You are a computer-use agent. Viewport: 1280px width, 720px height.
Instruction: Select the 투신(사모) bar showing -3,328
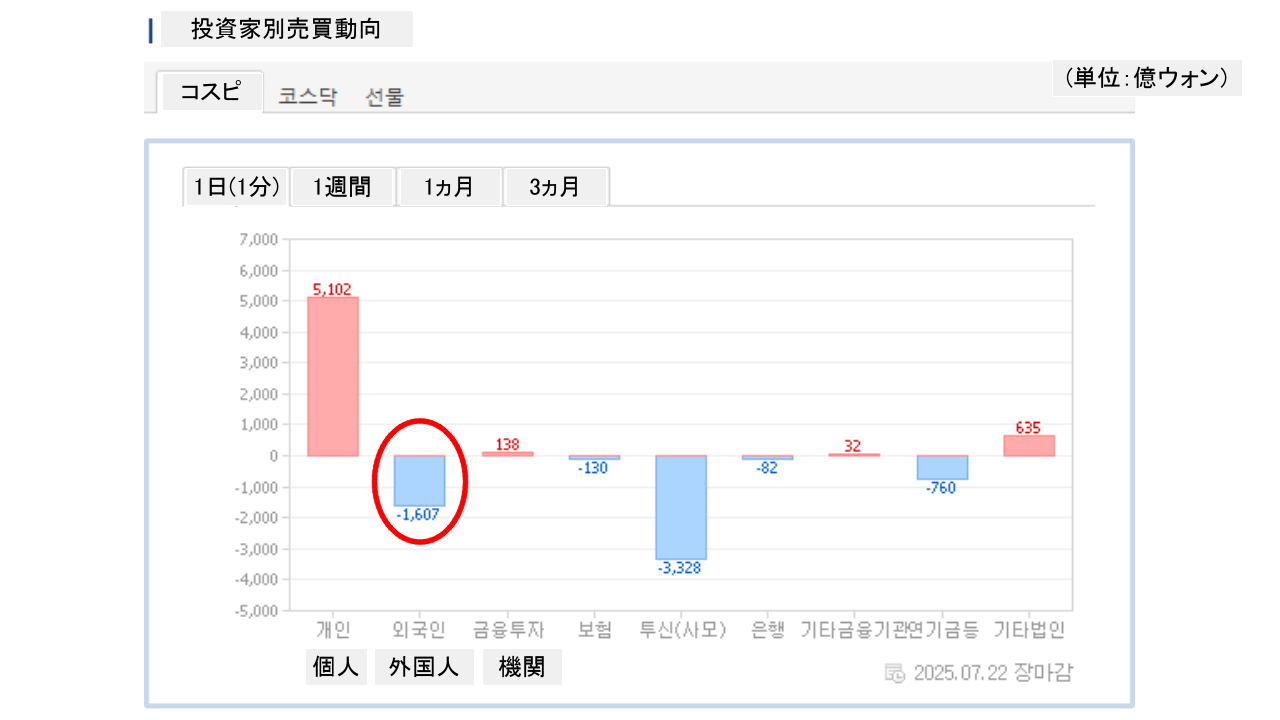tap(681, 507)
